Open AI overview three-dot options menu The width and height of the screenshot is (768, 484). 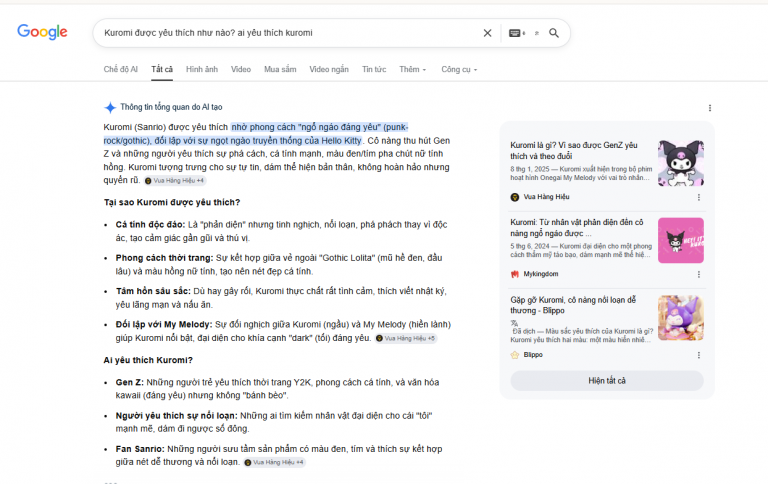click(710, 108)
